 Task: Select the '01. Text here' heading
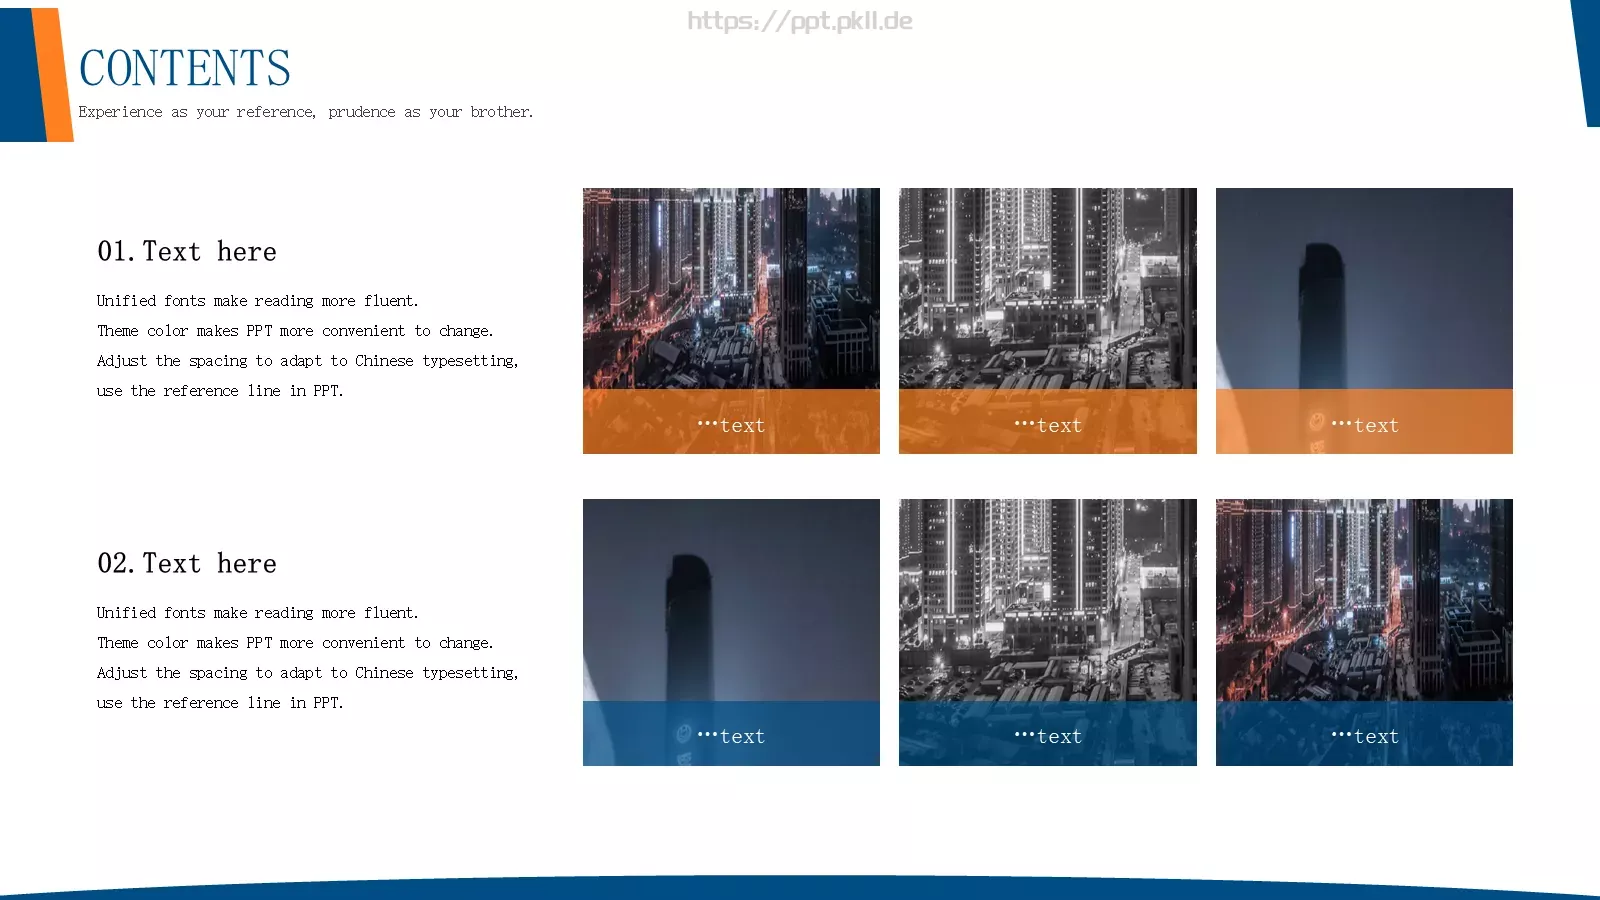[x=187, y=251]
